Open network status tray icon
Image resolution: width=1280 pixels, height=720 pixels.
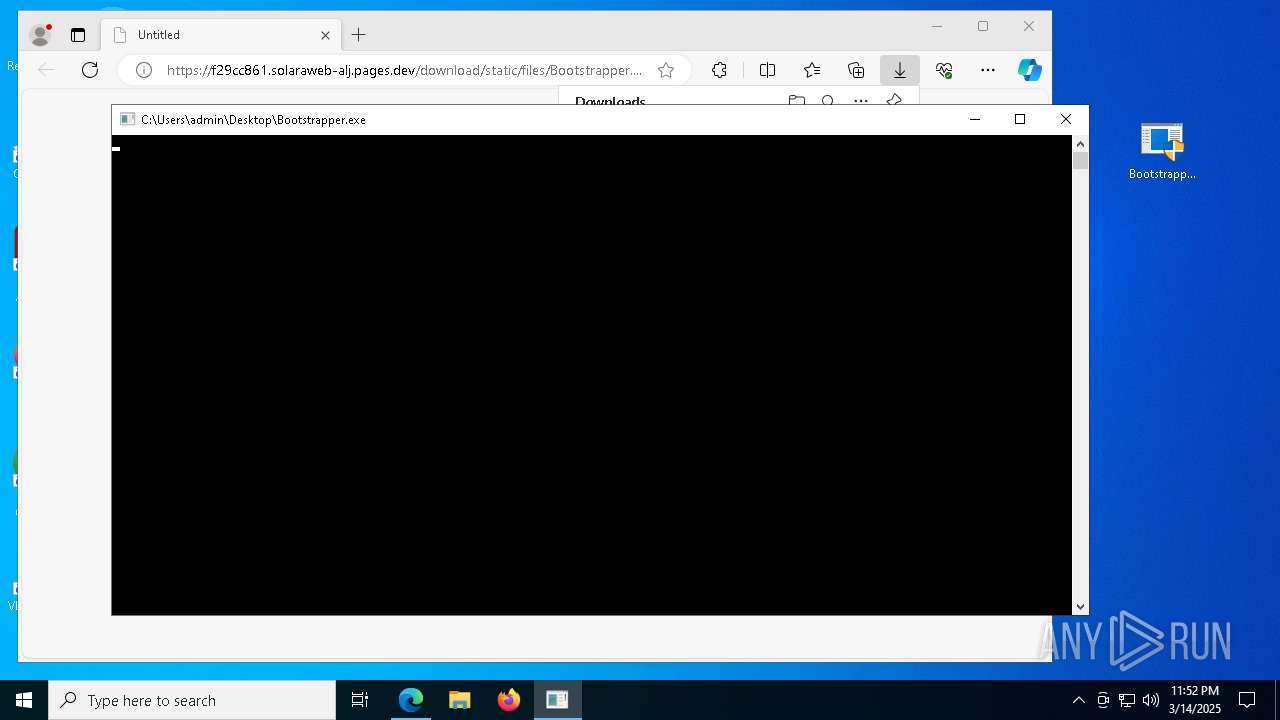click(1127, 700)
